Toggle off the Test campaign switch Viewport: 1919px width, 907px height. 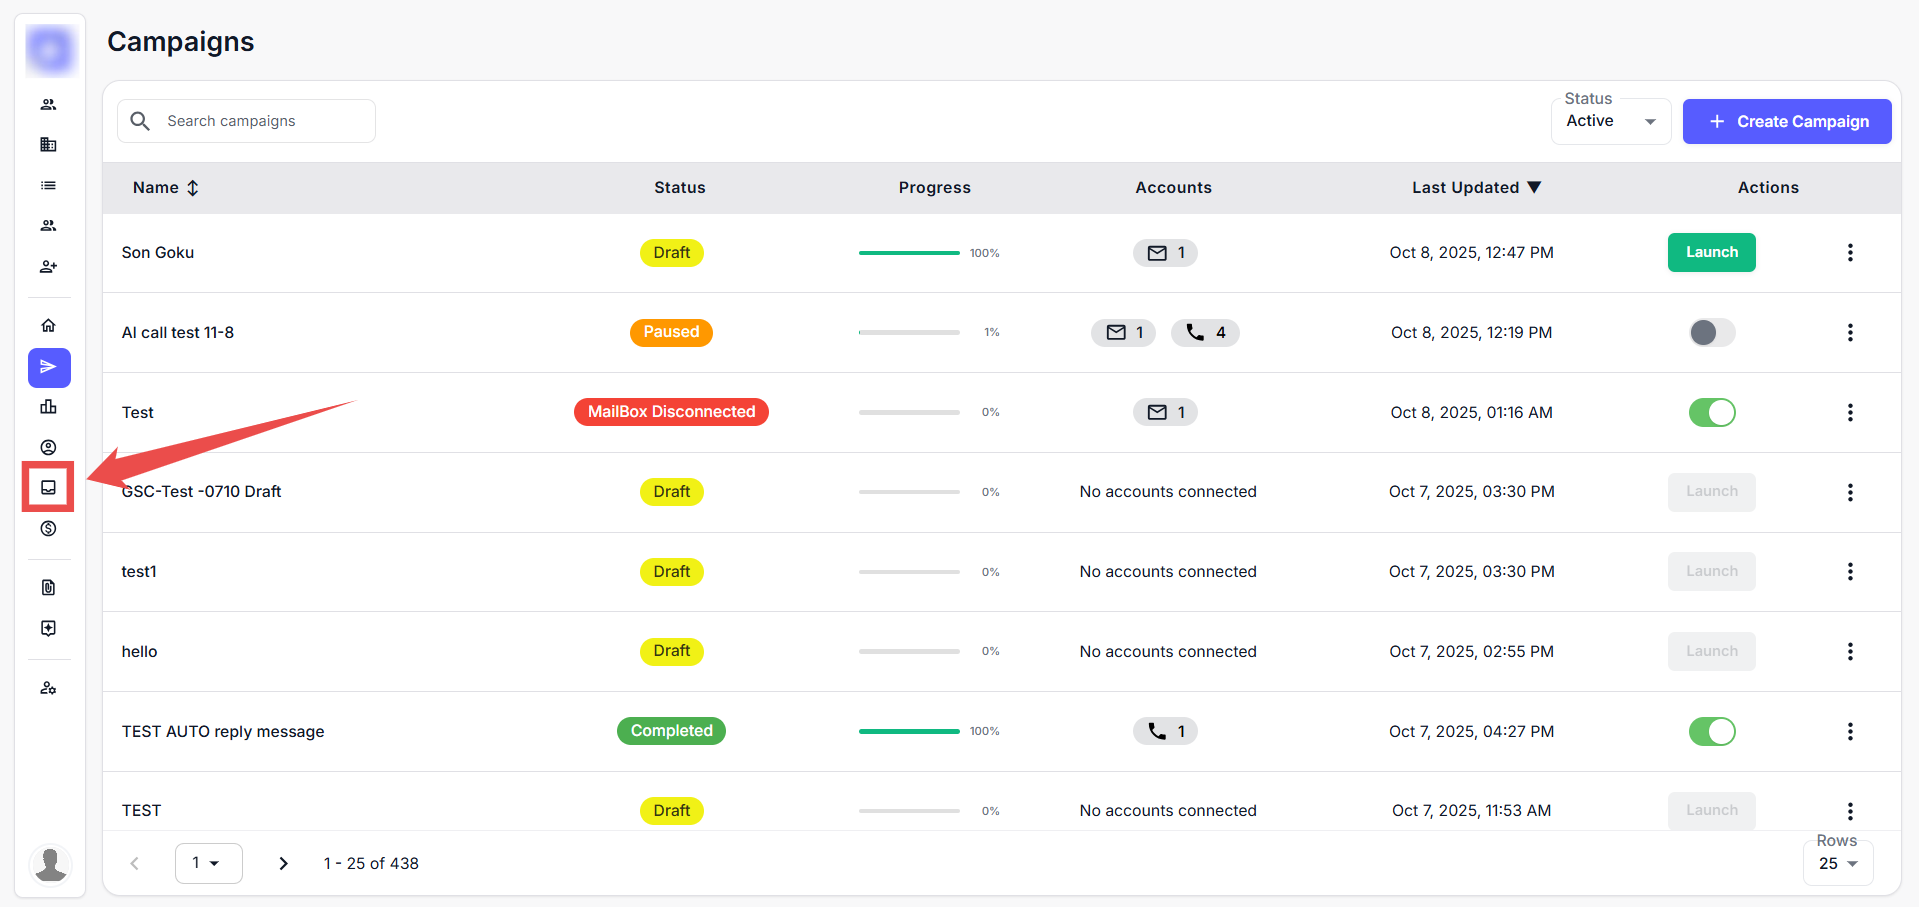coord(1712,412)
